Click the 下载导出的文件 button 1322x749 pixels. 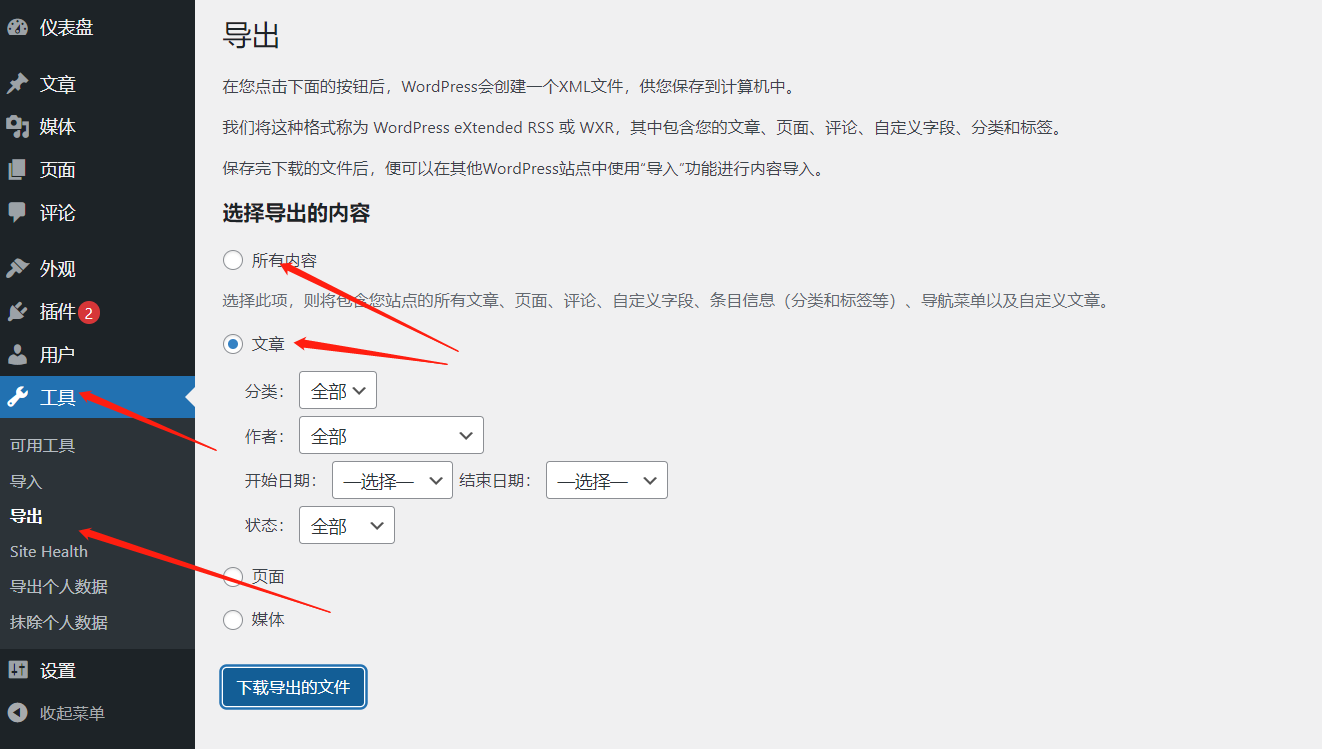point(293,688)
